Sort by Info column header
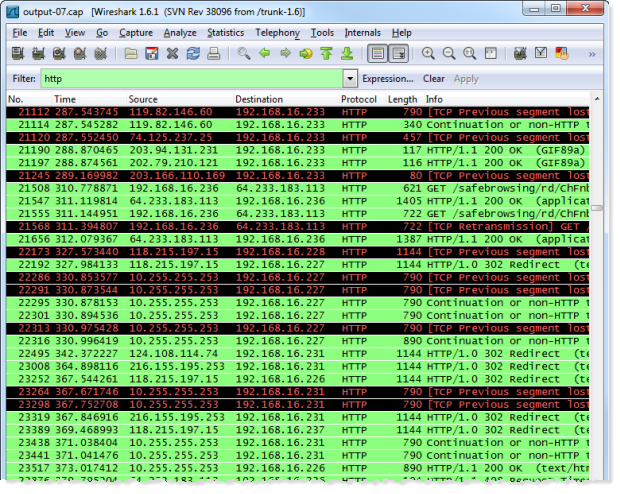The height and width of the screenshot is (494, 620). pyautogui.click(x=506, y=99)
